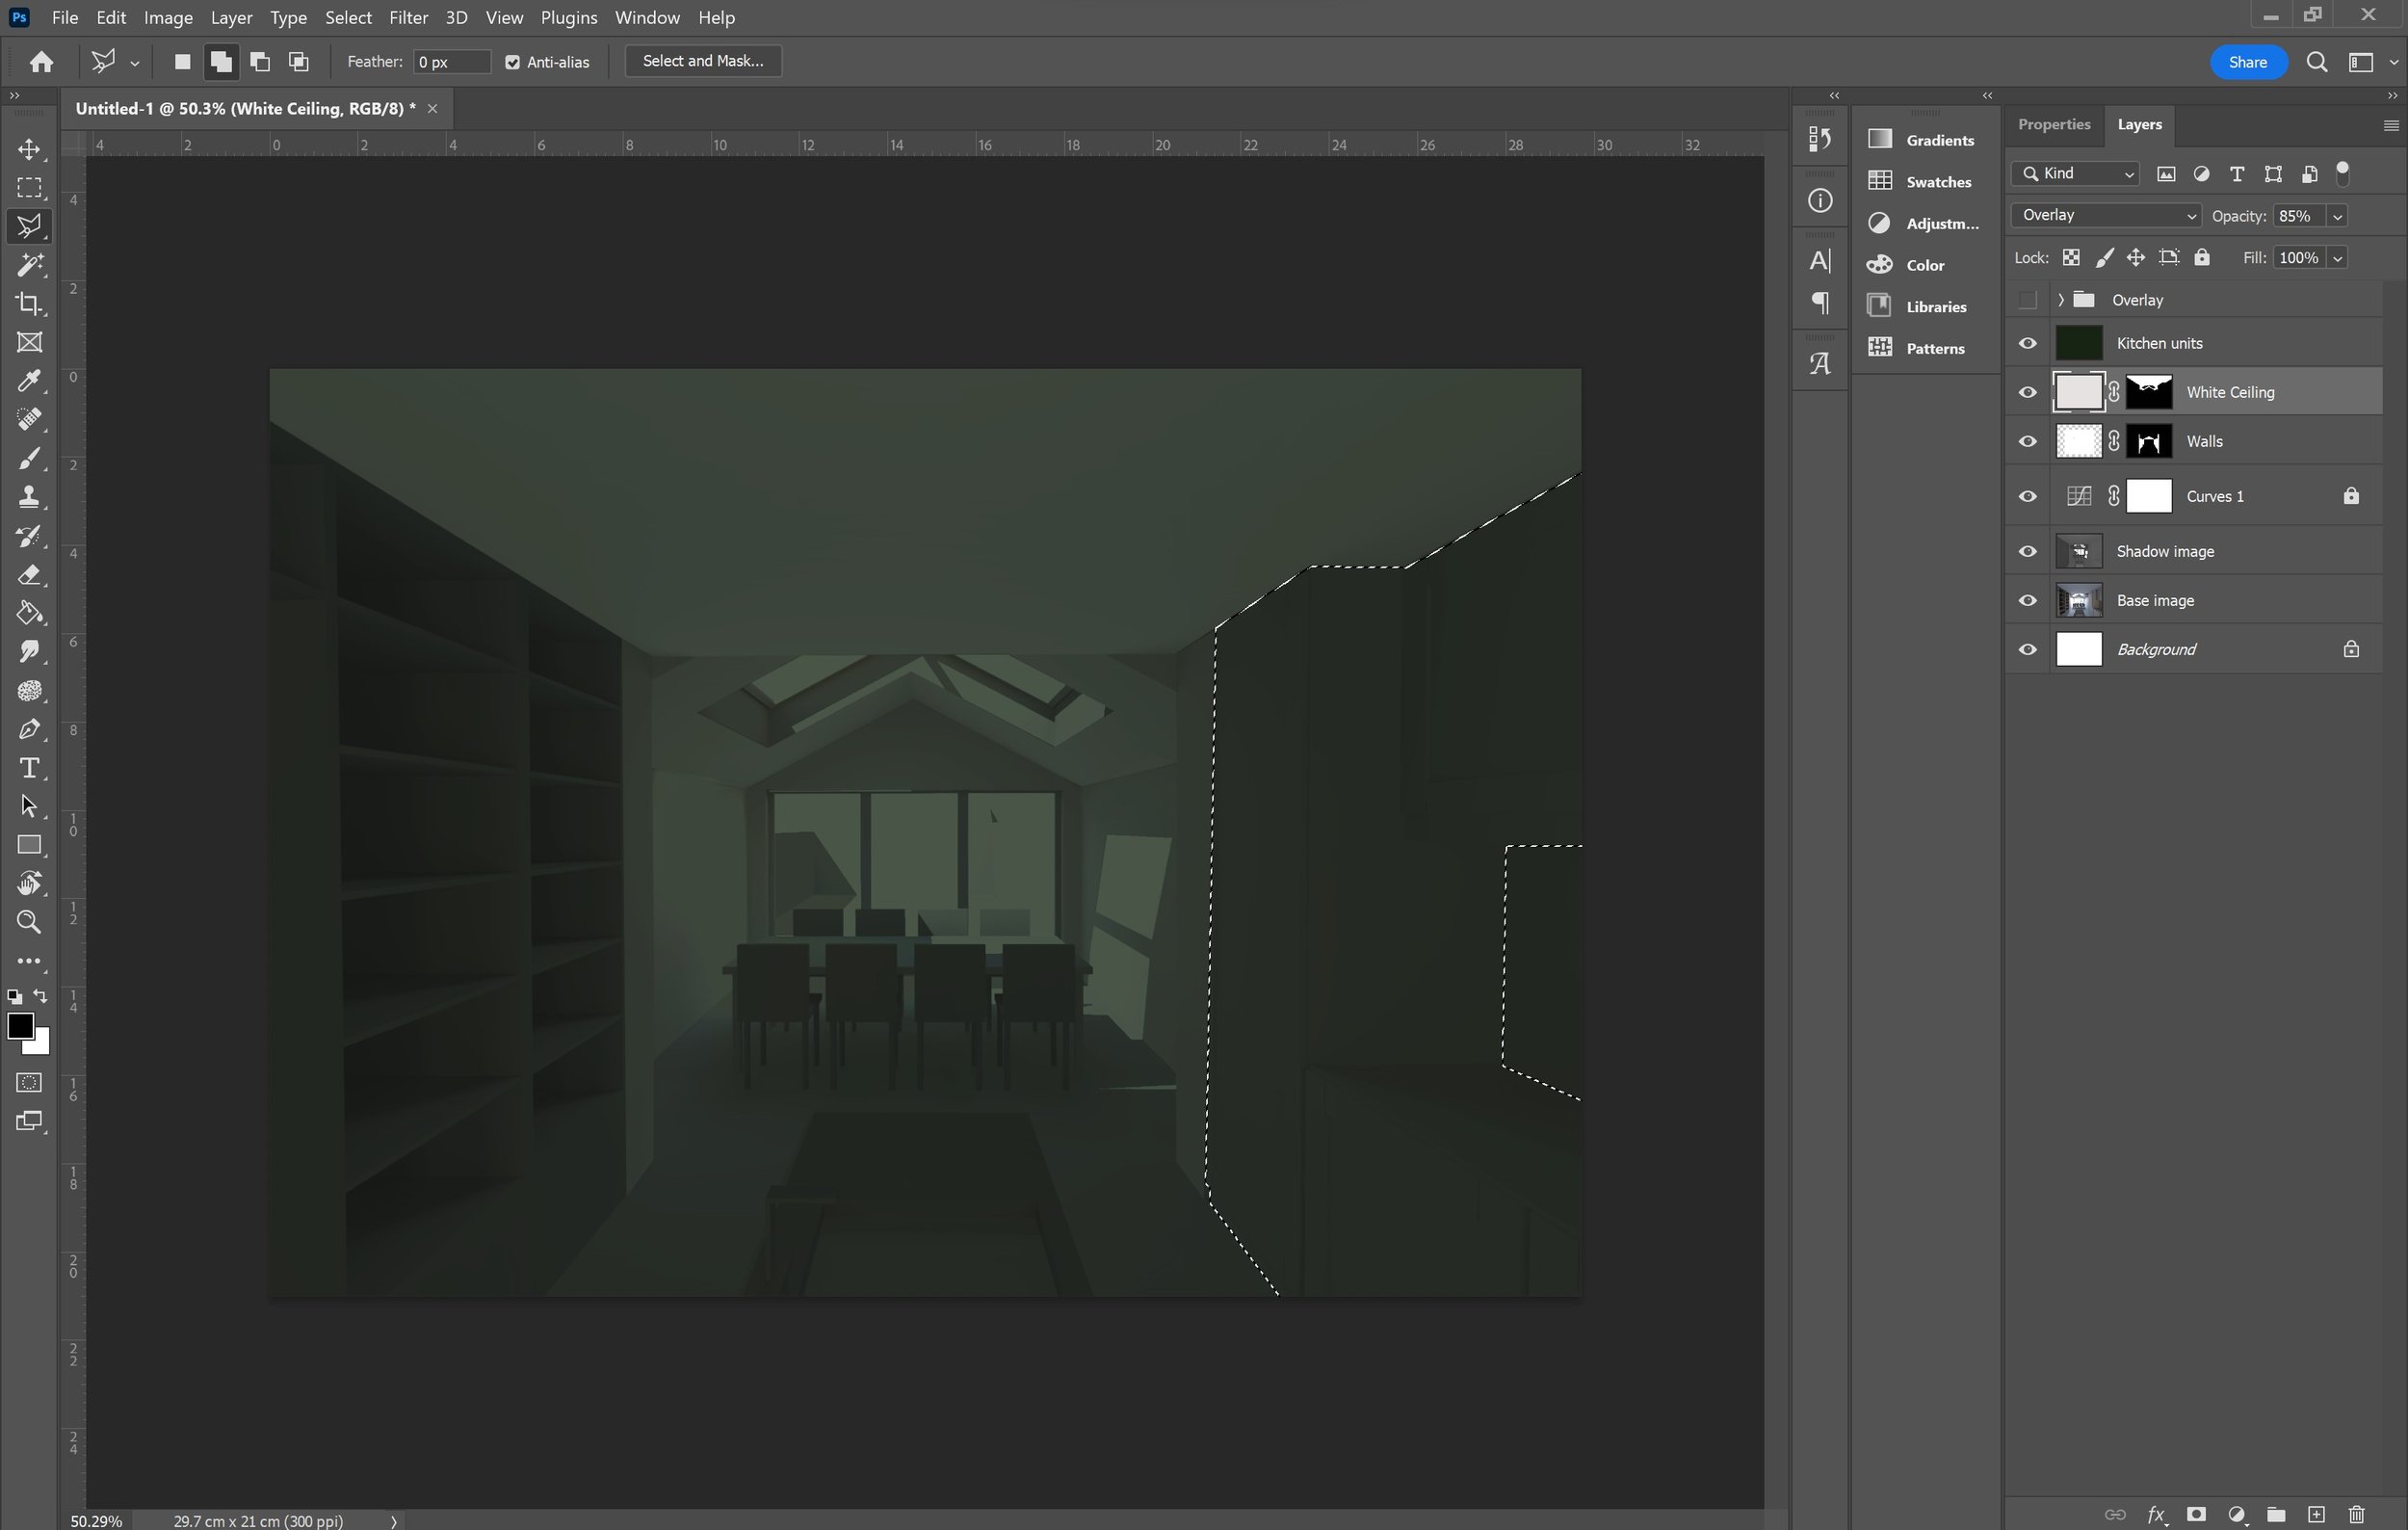This screenshot has width=2408, height=1530.
Task: Open the Kind filter dropdown
Action: click(2075, 174)
